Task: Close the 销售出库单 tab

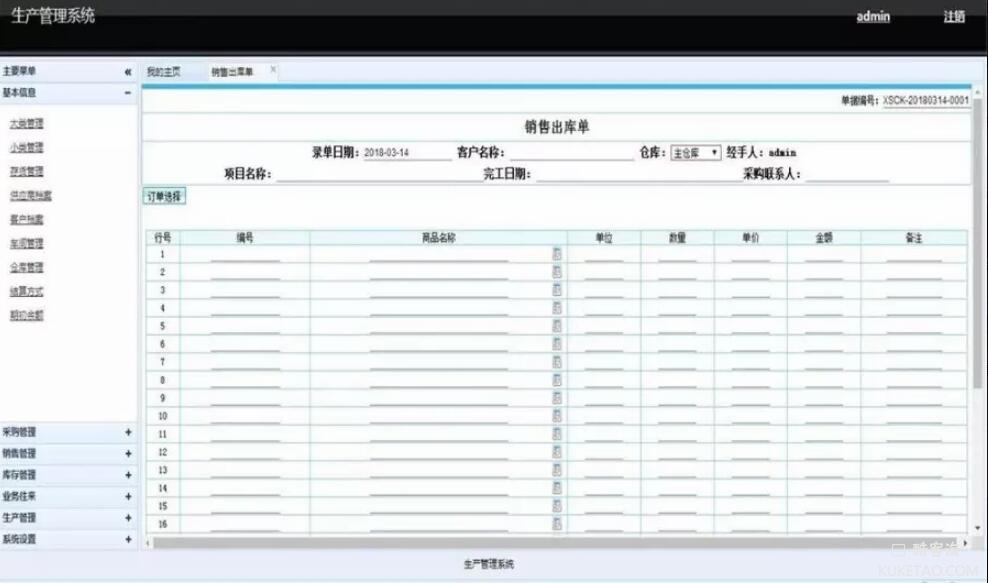Action: click(273, 69)
